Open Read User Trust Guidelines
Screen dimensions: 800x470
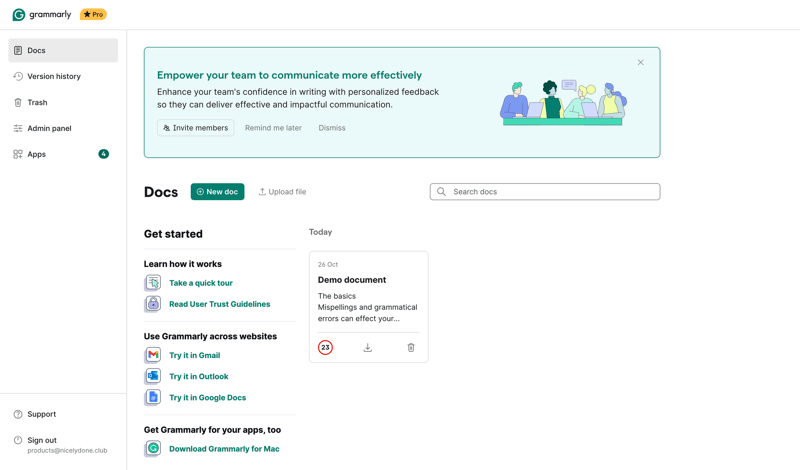(220, 304)
